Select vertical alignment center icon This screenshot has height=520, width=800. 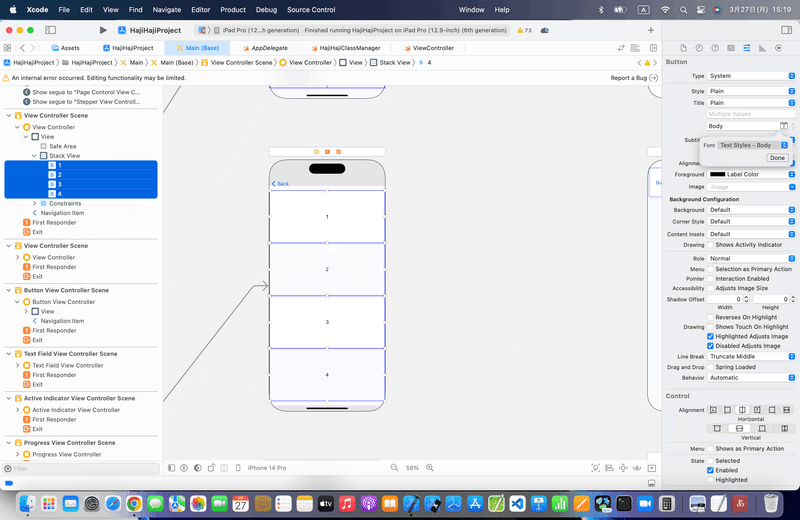point(739,428)
